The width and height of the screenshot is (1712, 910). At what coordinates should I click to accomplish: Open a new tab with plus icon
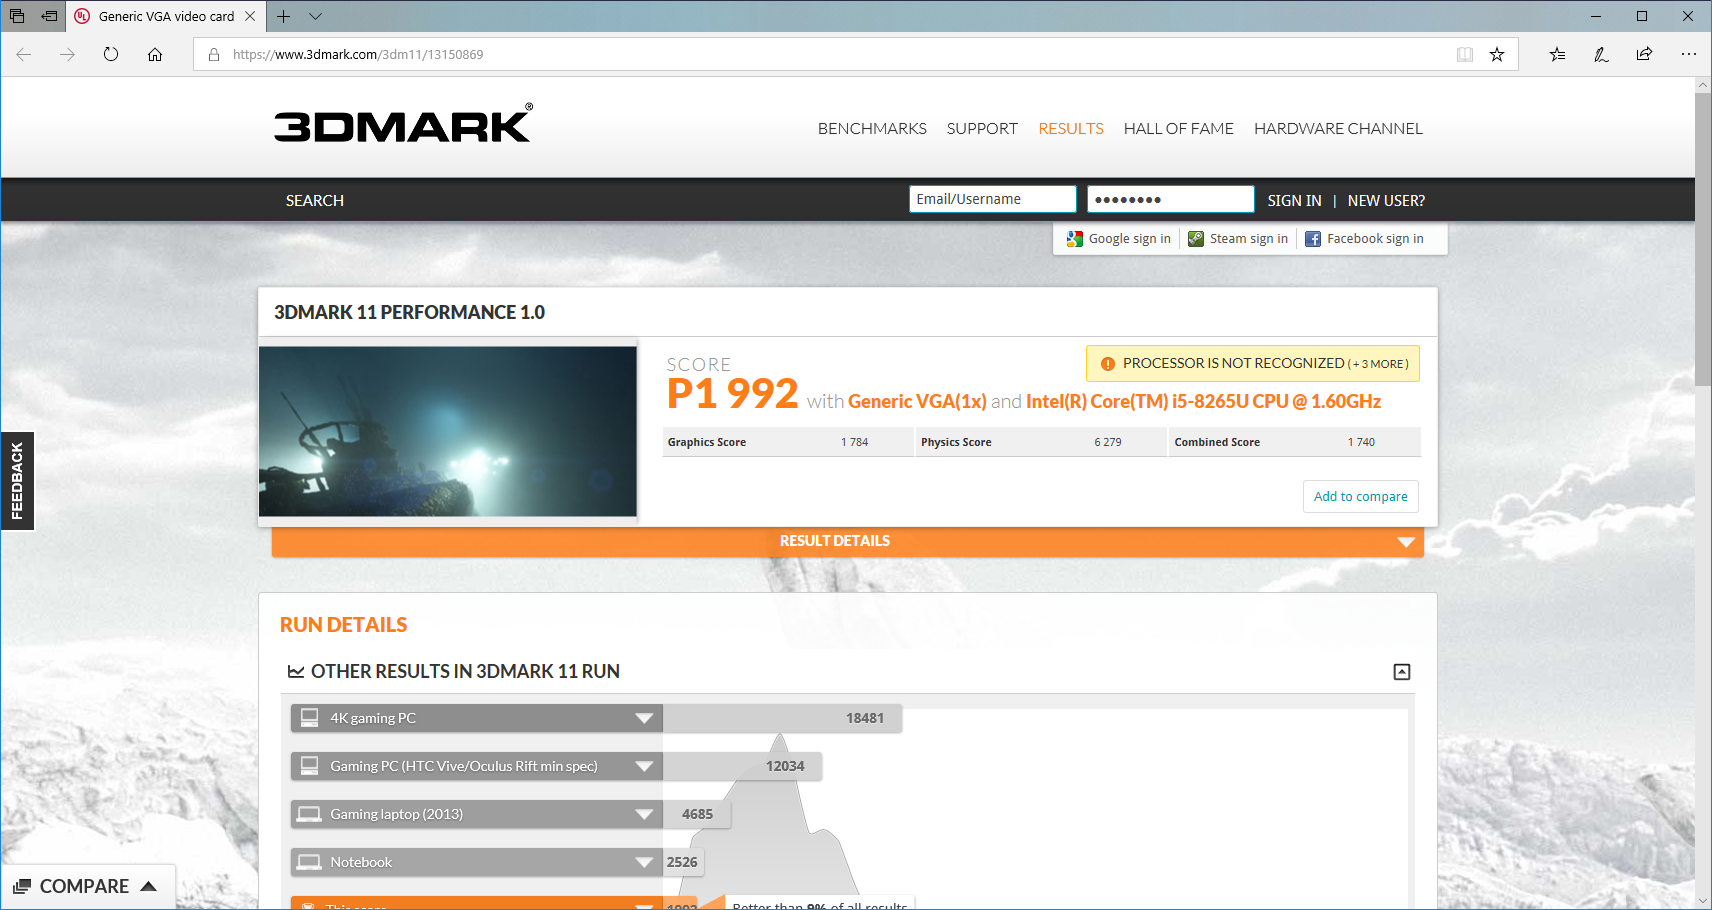click(x=284, y=16)
